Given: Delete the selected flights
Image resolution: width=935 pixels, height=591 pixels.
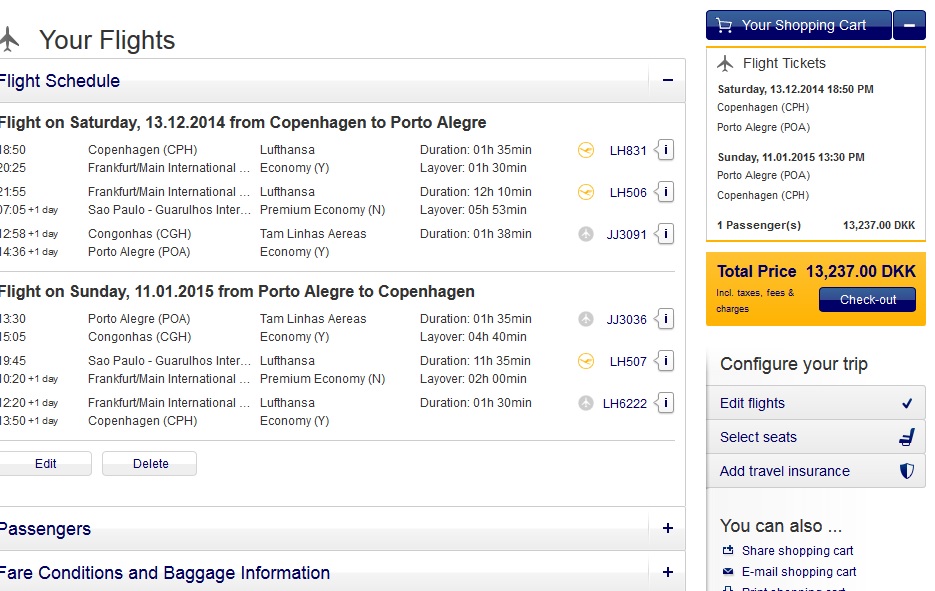Looking at the screenshot, I should click(x=150, y=464).
